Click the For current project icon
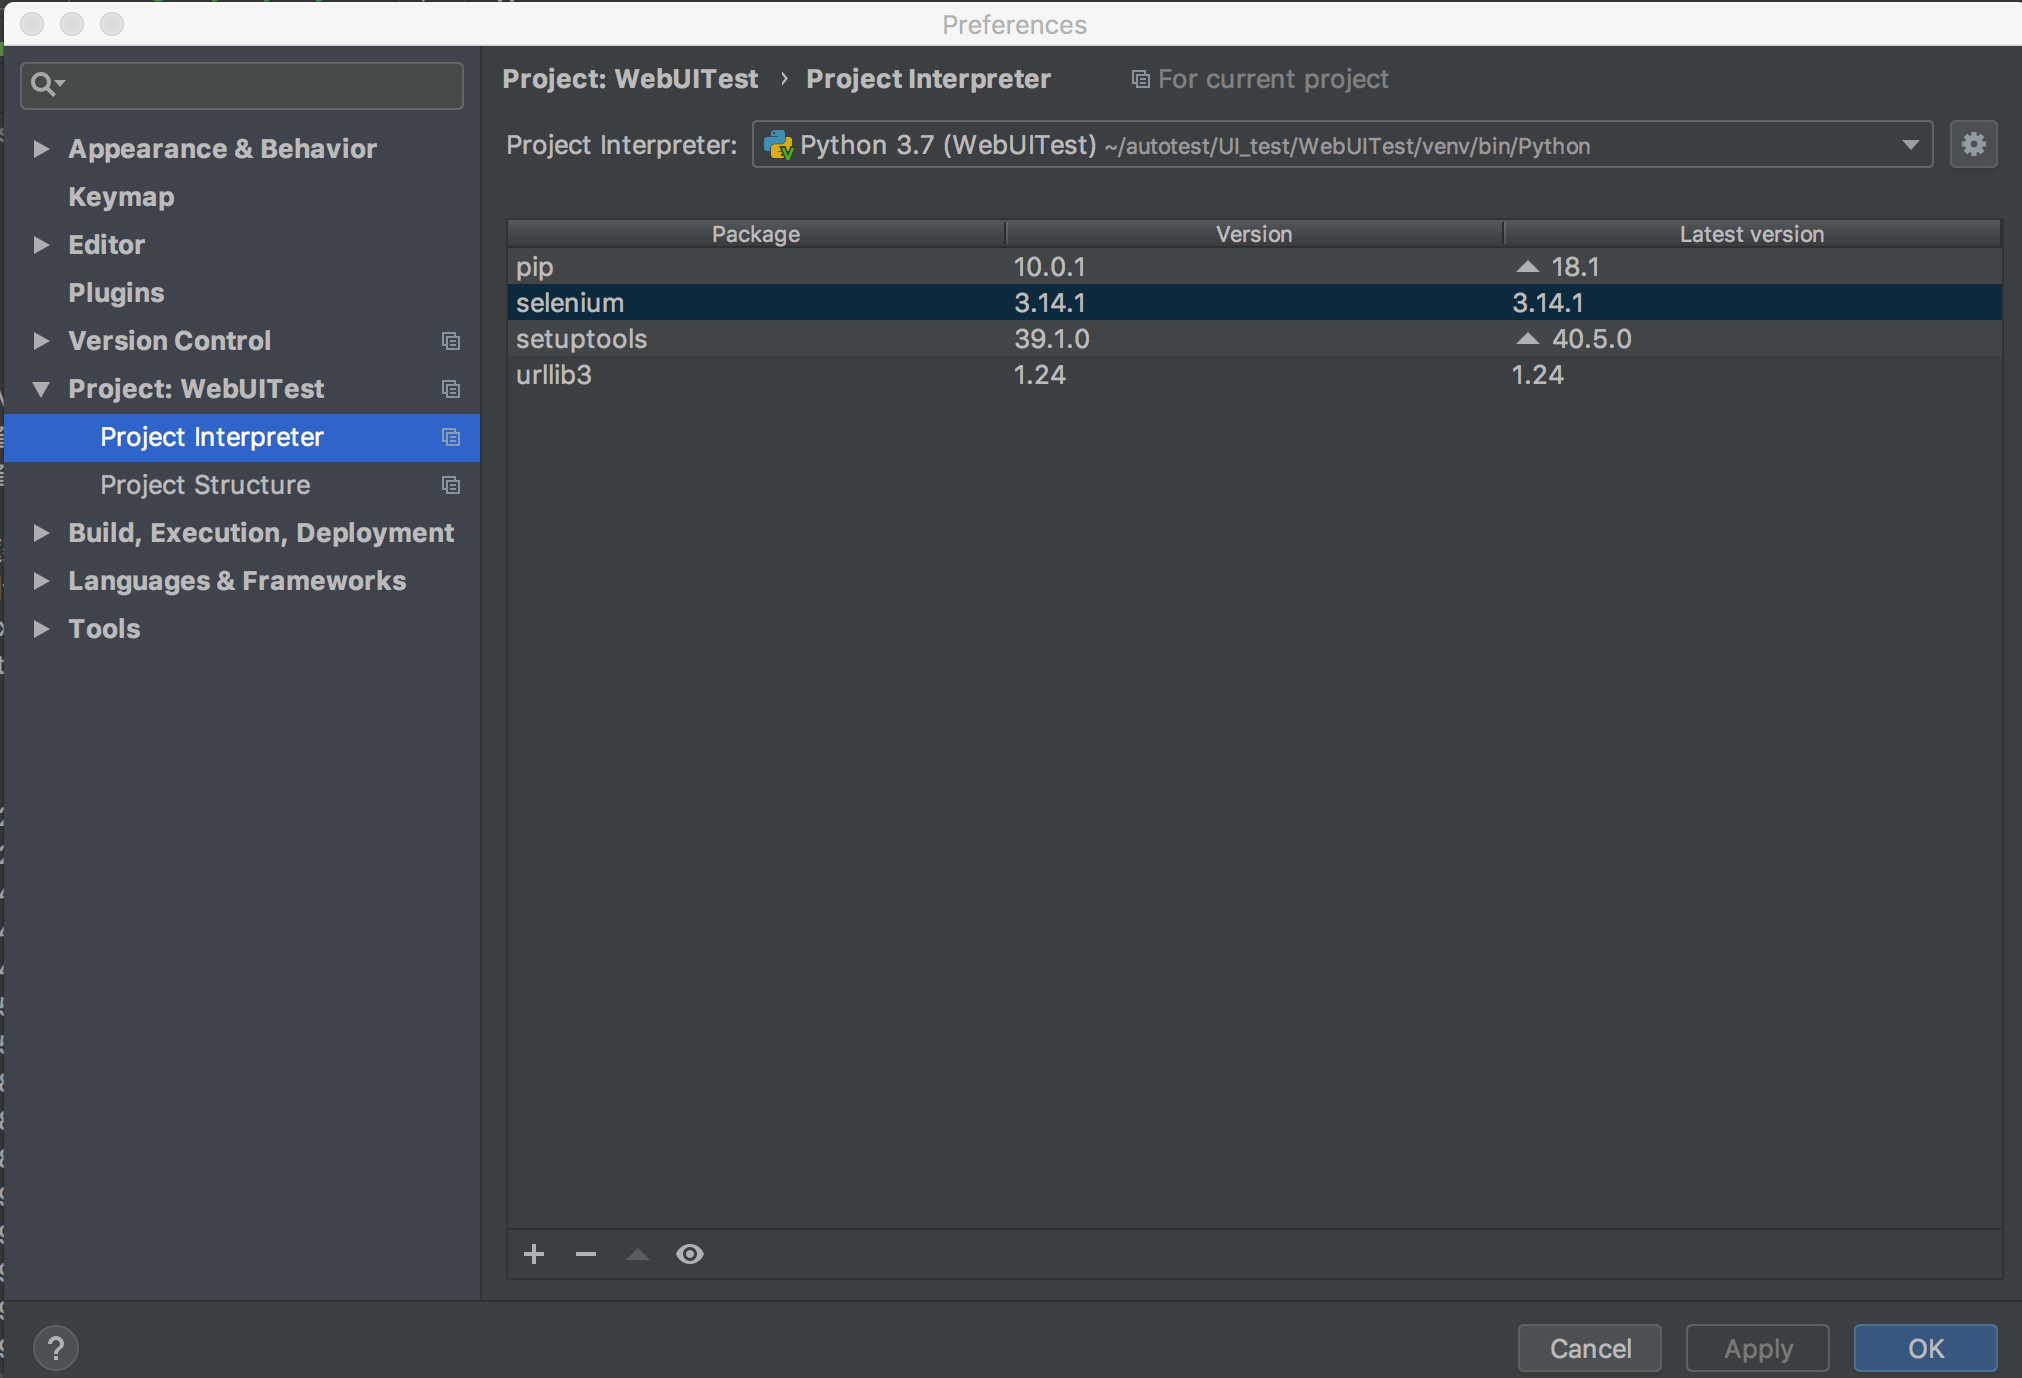Image resolution: width=2022 pixels, height=1378 pixels. click(1140, 79)
